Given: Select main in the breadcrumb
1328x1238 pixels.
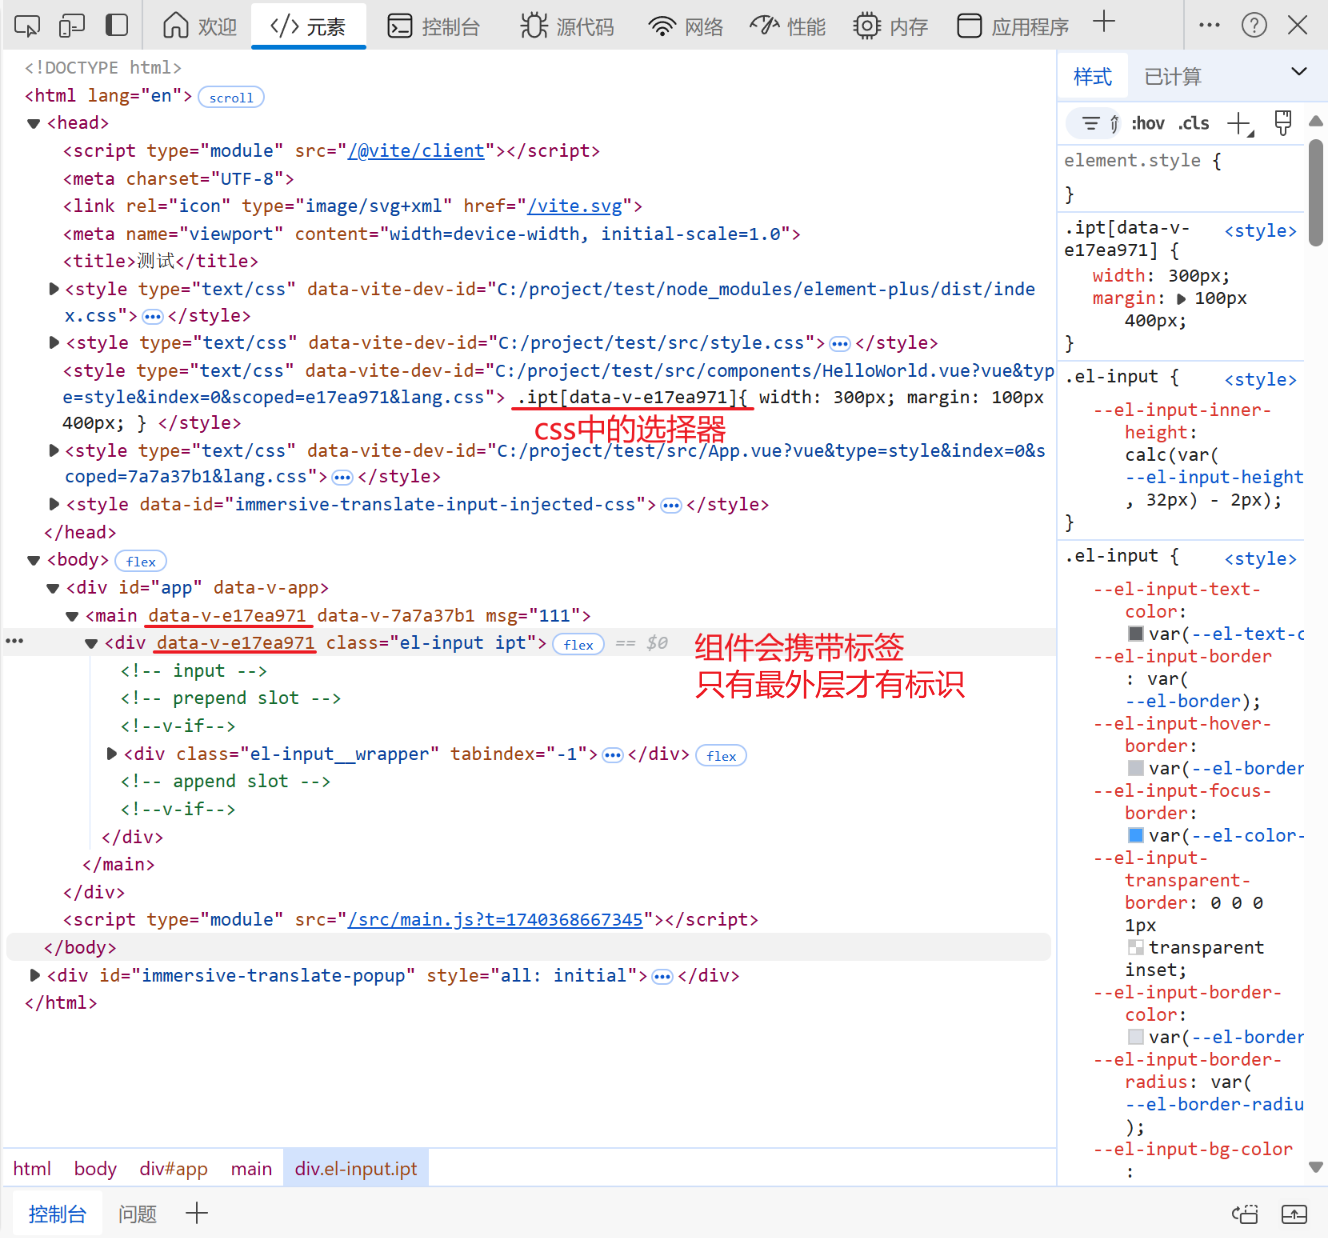Looking at the screenshot, I should coord(251,1169).
